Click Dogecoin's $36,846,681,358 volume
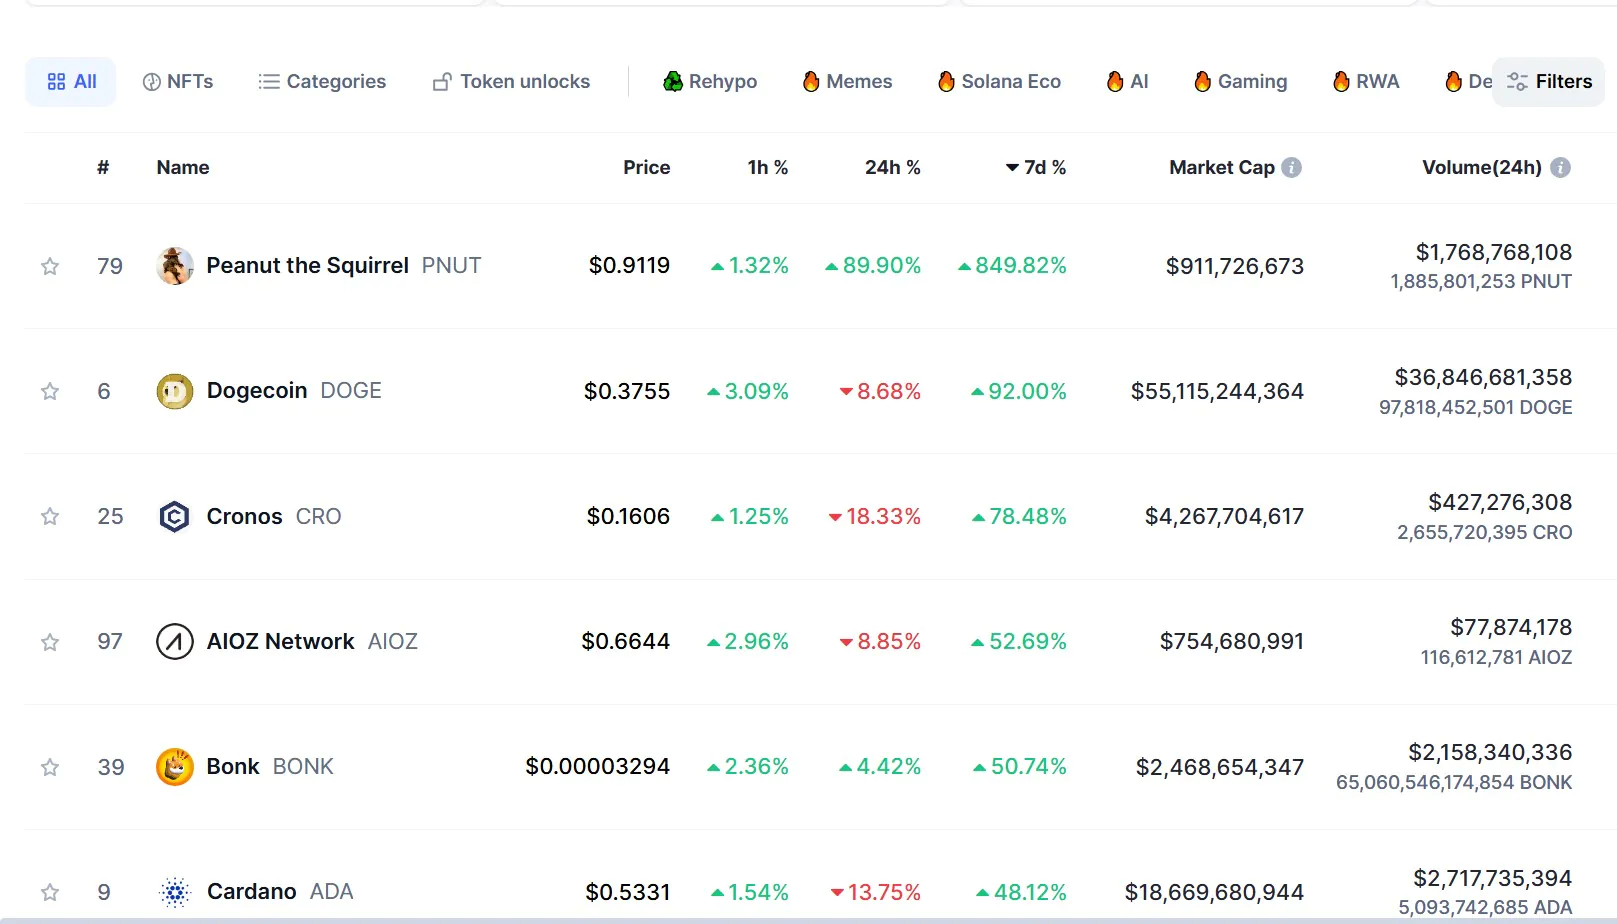 1484,378
